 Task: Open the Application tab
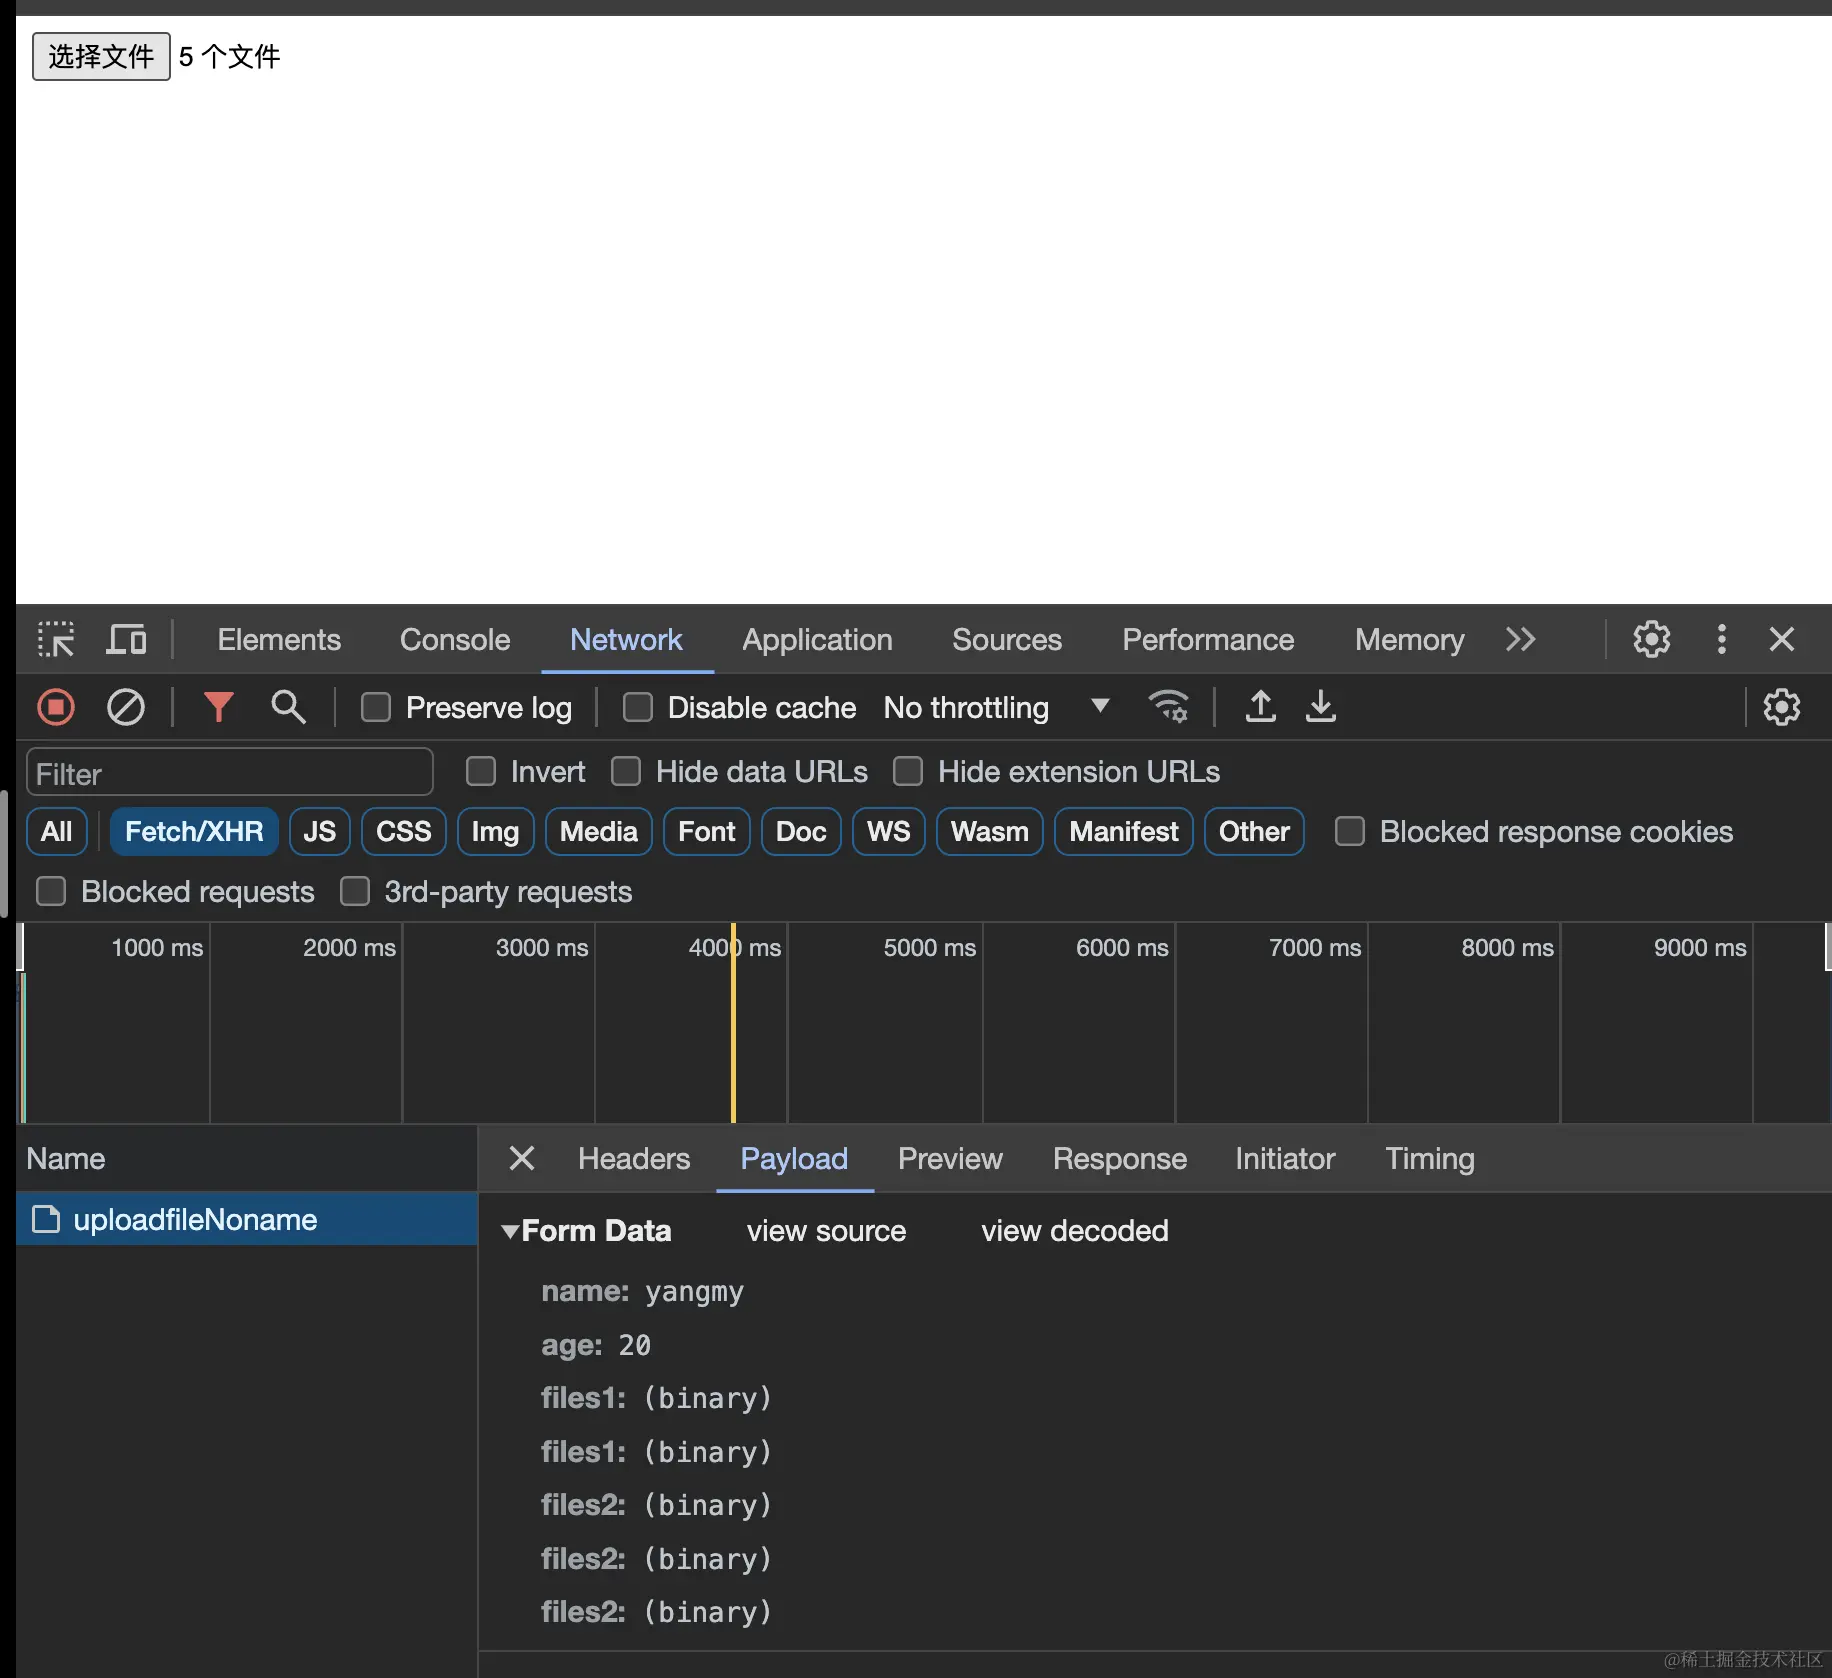(817, 640)
